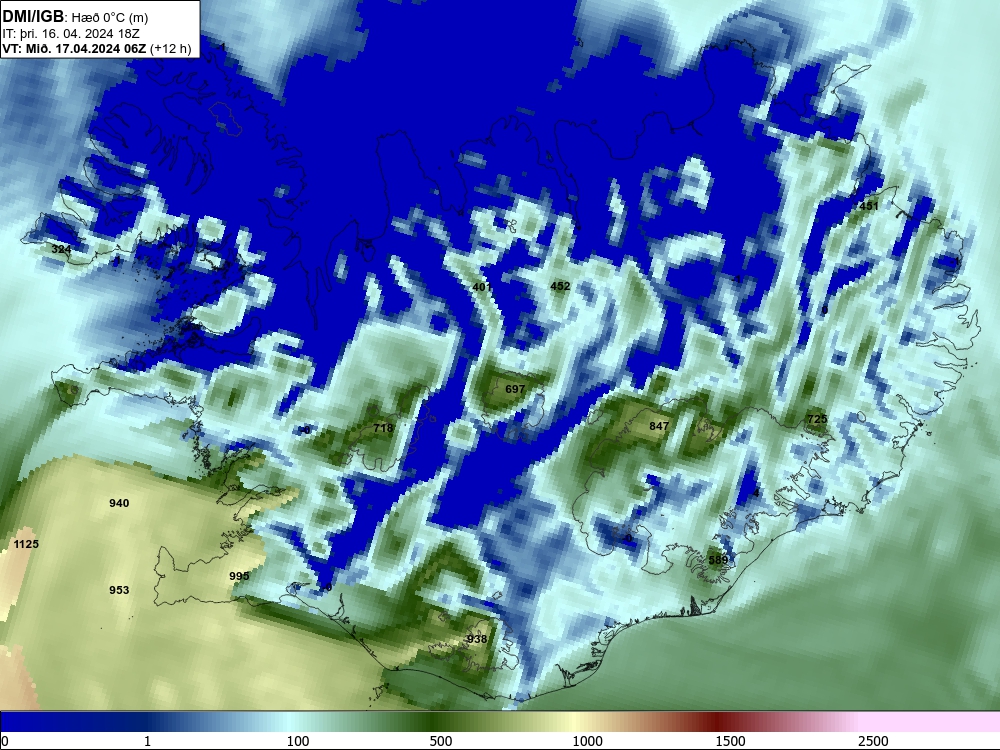Click the 2500 label on the color scale

pyautogui.click(x=873, y=741)
